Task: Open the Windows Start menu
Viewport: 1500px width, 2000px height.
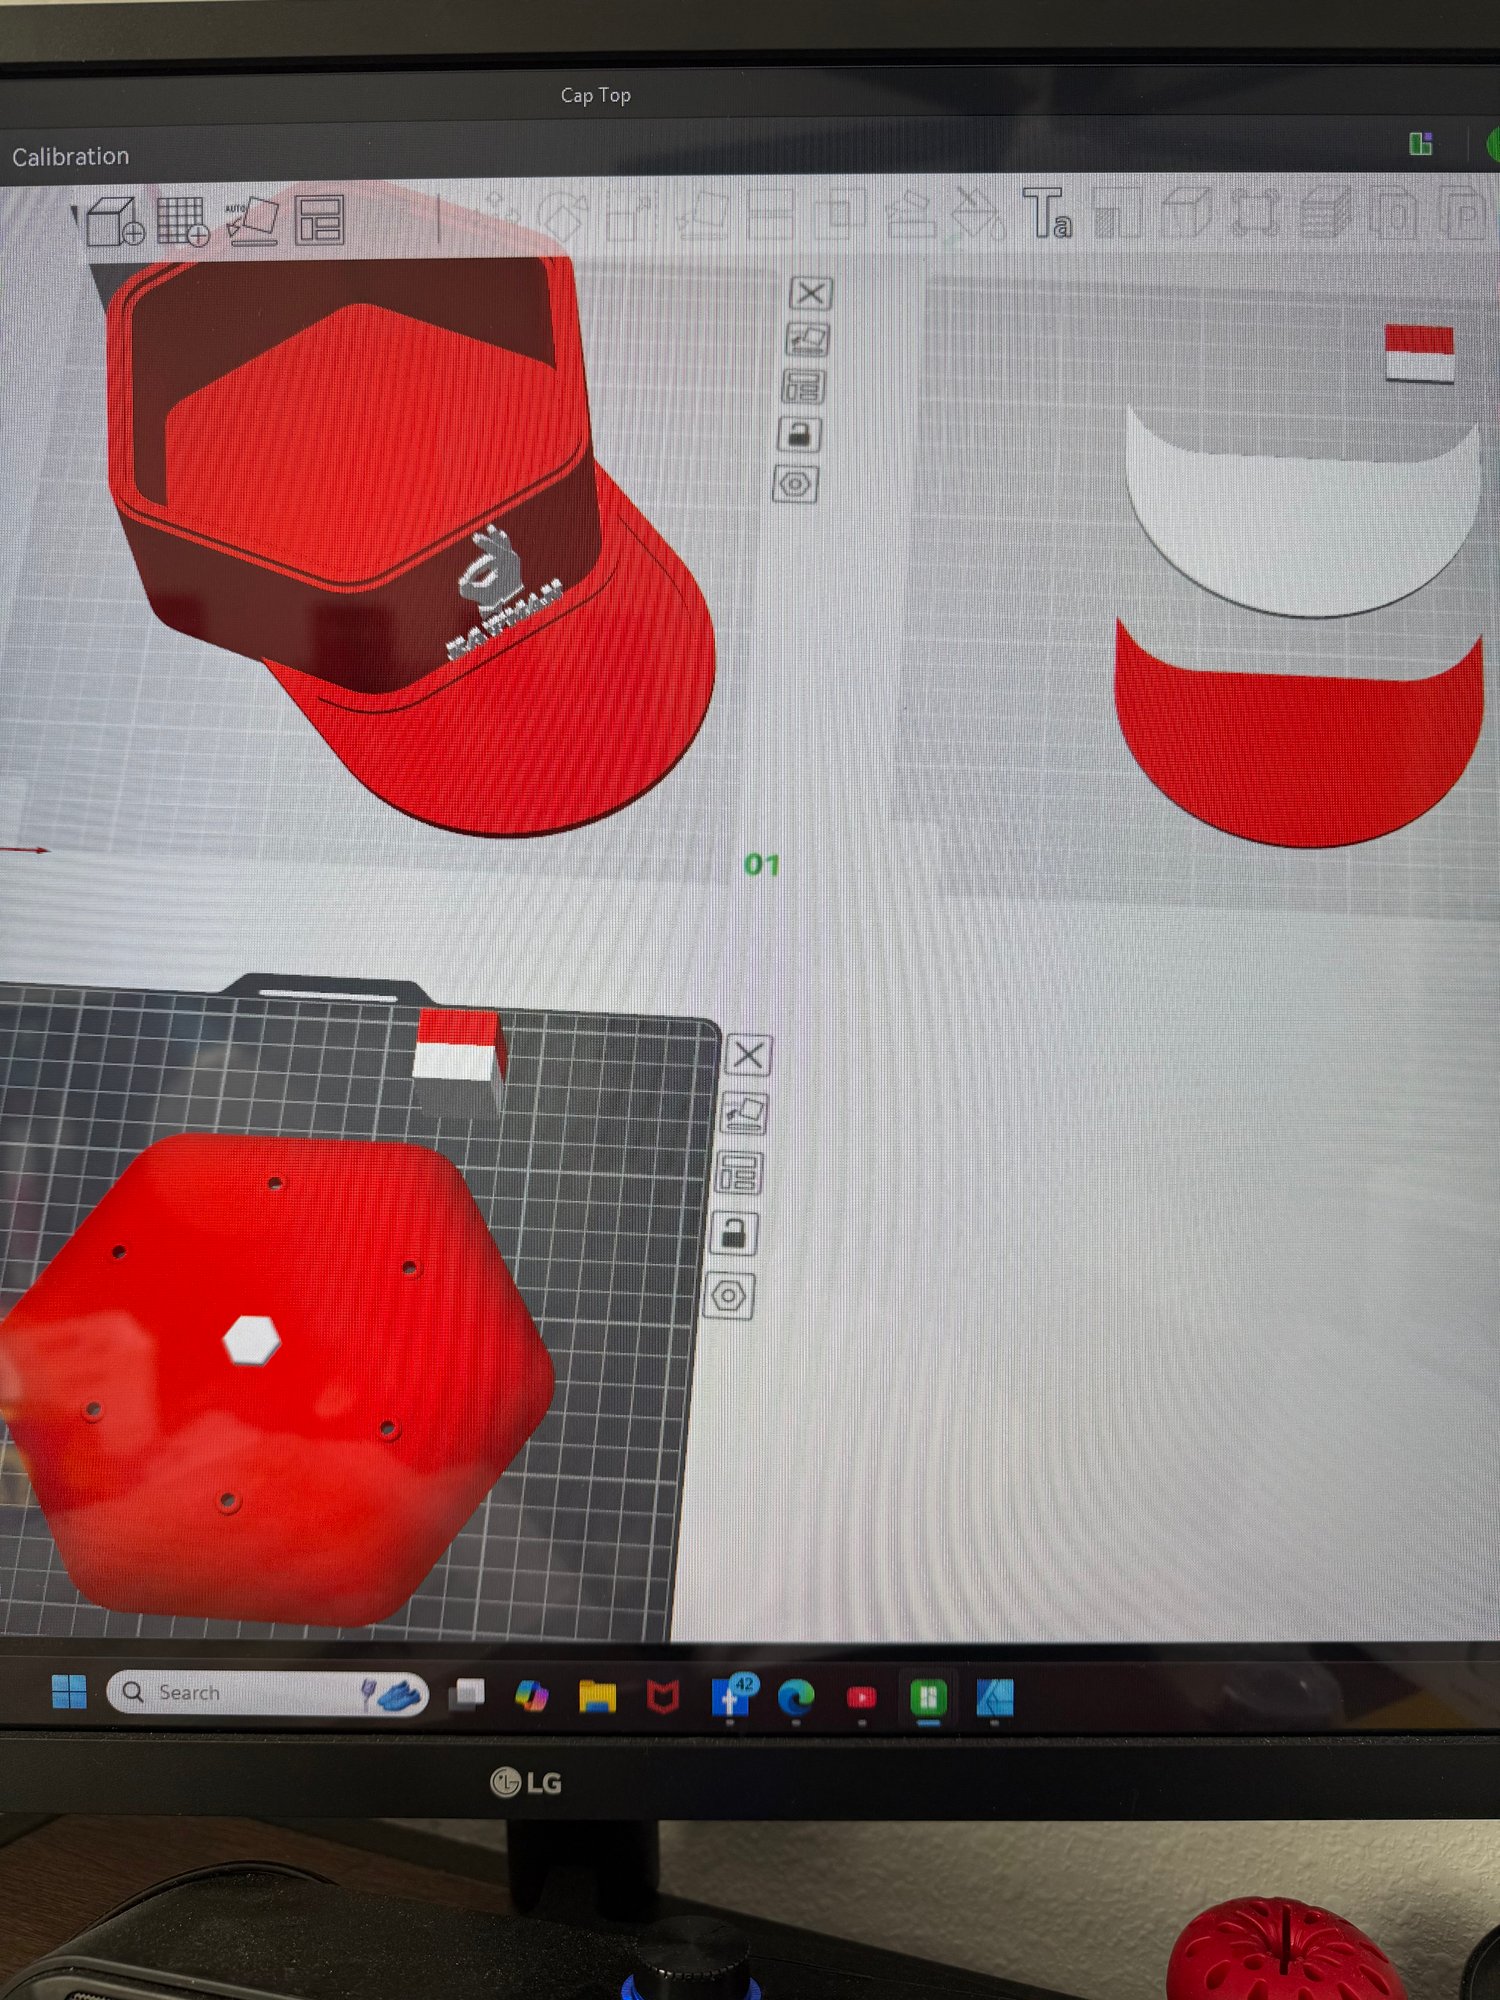Action: tap(69, 1692)
